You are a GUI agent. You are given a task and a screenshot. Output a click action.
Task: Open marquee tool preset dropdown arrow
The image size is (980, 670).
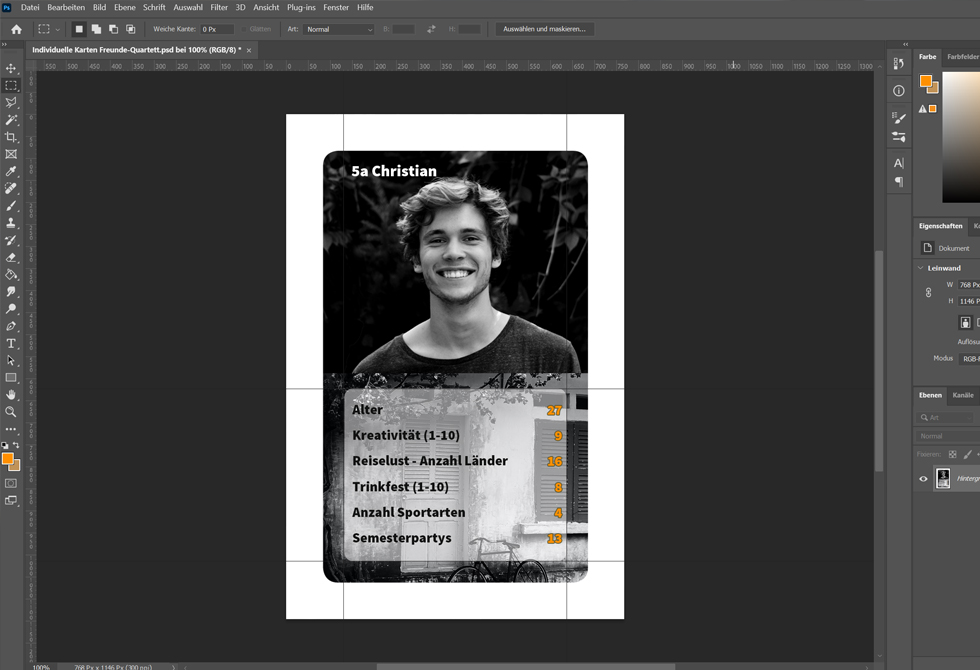58,29
